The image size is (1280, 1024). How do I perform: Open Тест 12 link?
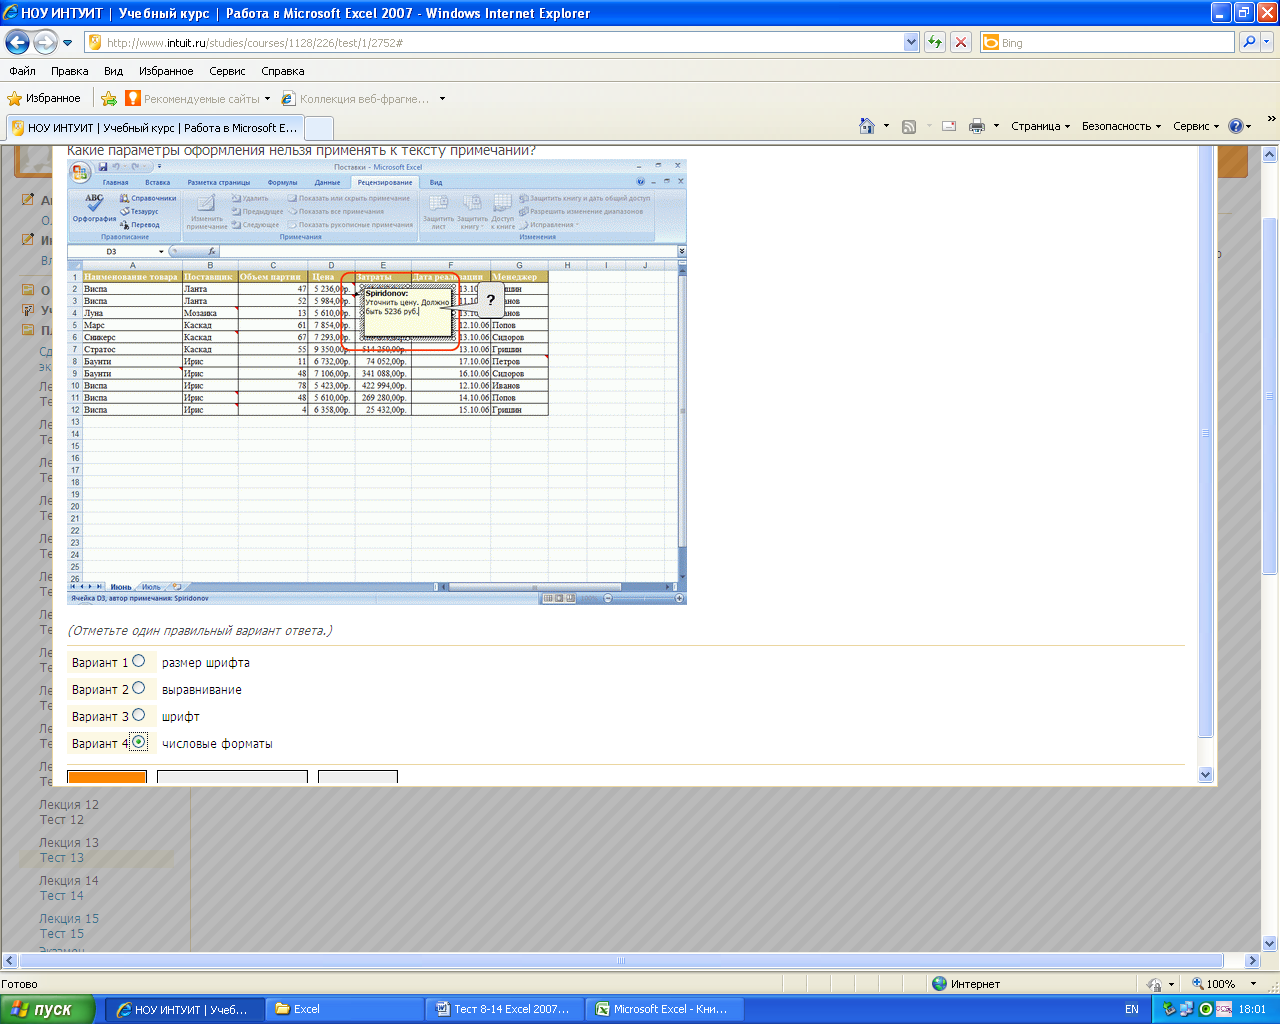pyautogui.click(x=62, y=820)
